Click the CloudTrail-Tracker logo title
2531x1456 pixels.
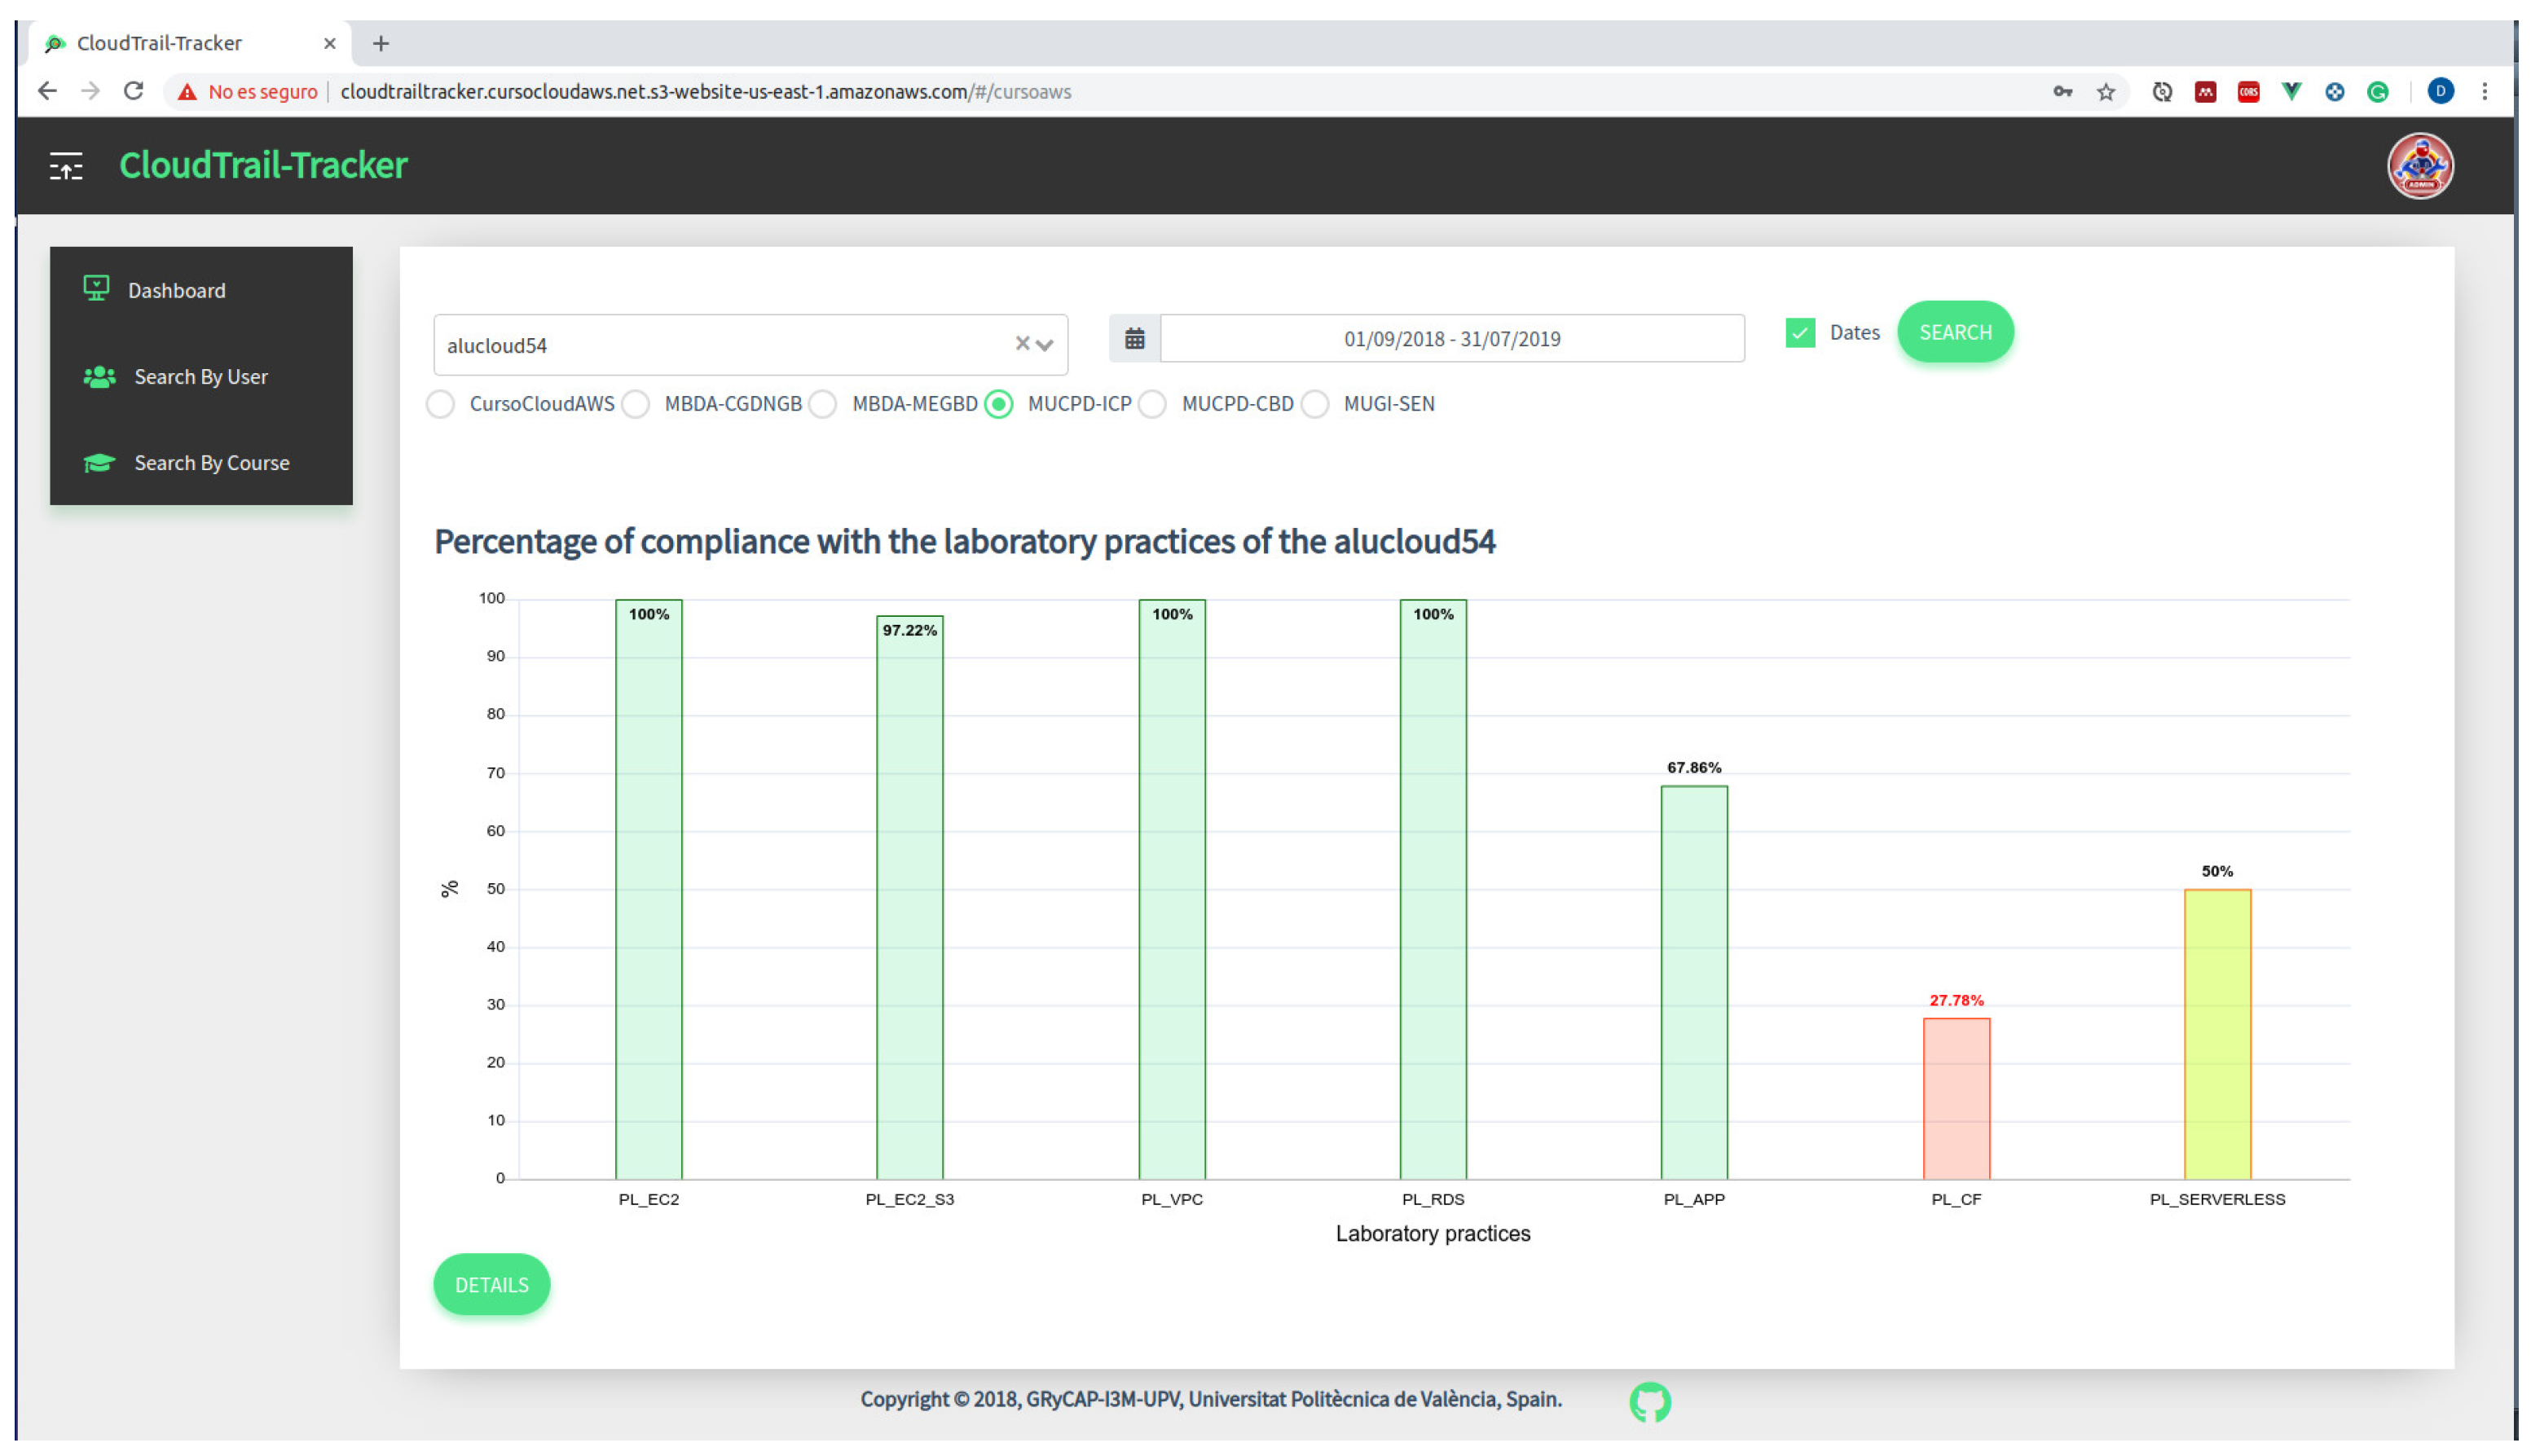coord(263,165)
